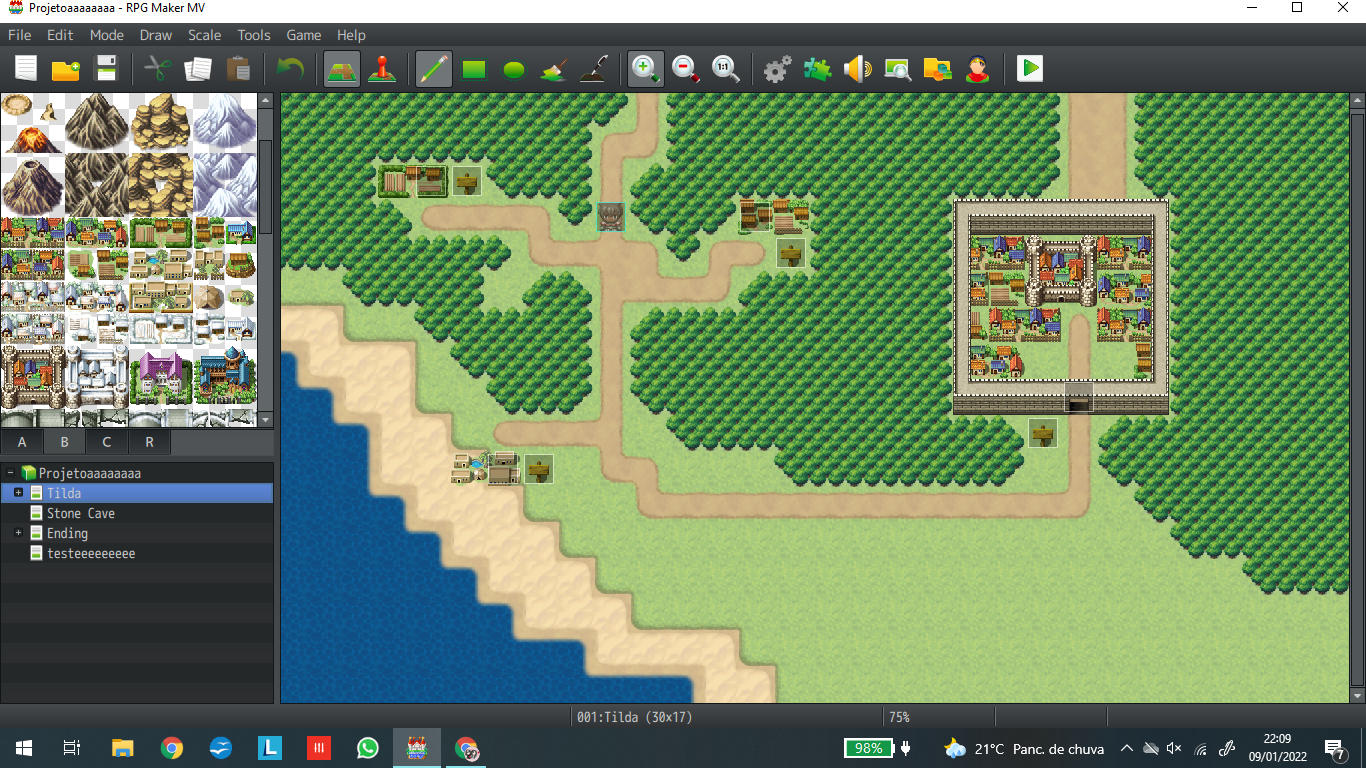1366x768 pixels.
Task: Expand the Tilda map node
Action: click(x=18, y=493)
